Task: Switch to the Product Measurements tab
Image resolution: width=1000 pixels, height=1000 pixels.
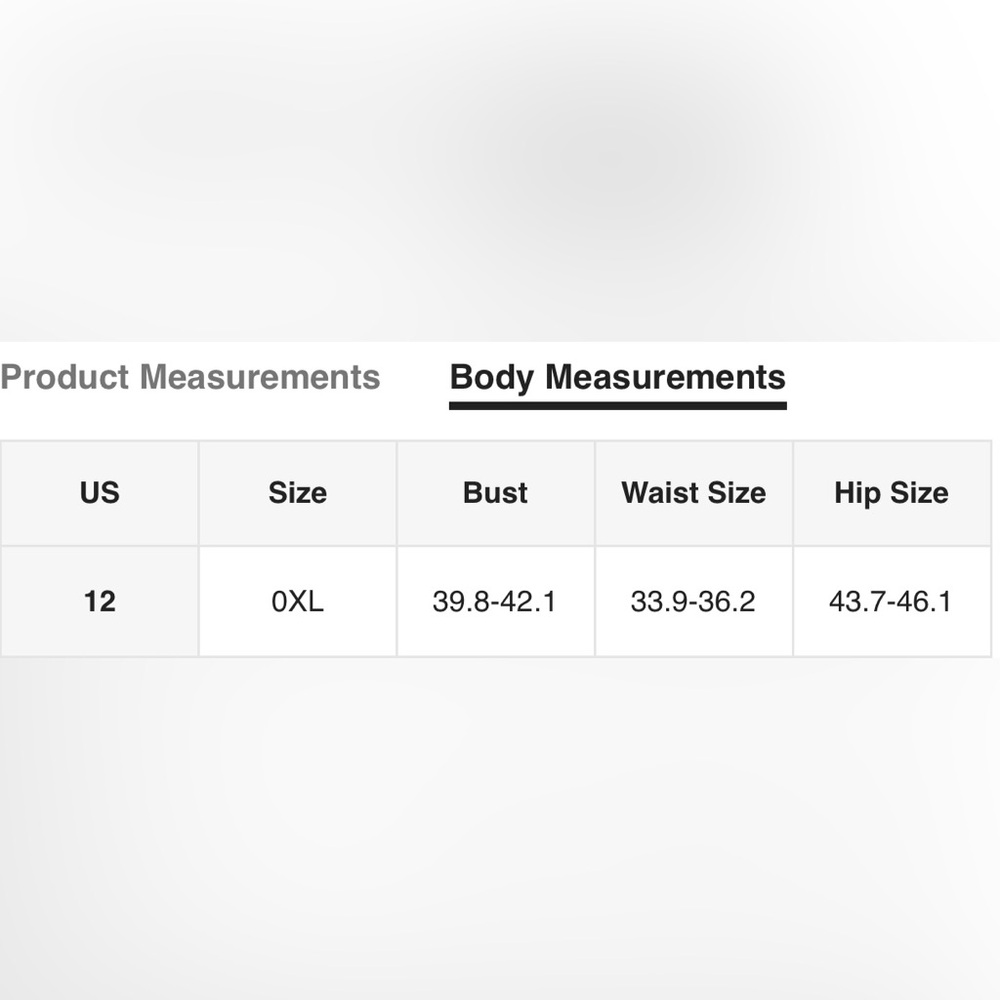Action: [190, 377]
